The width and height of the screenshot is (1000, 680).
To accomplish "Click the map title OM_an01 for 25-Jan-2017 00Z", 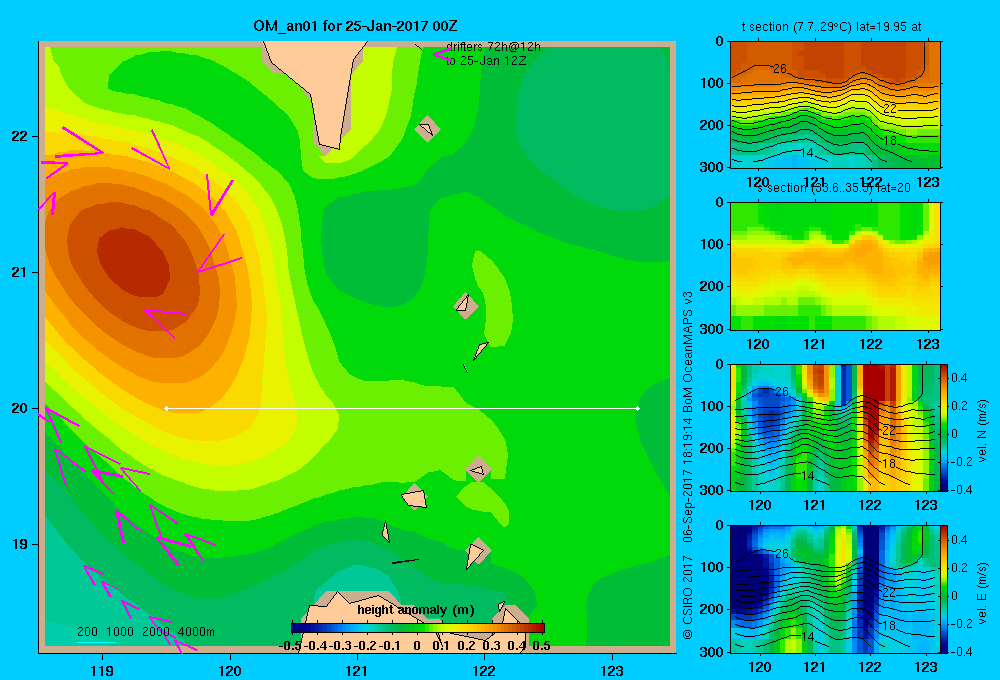I will [x=355, y=26].
